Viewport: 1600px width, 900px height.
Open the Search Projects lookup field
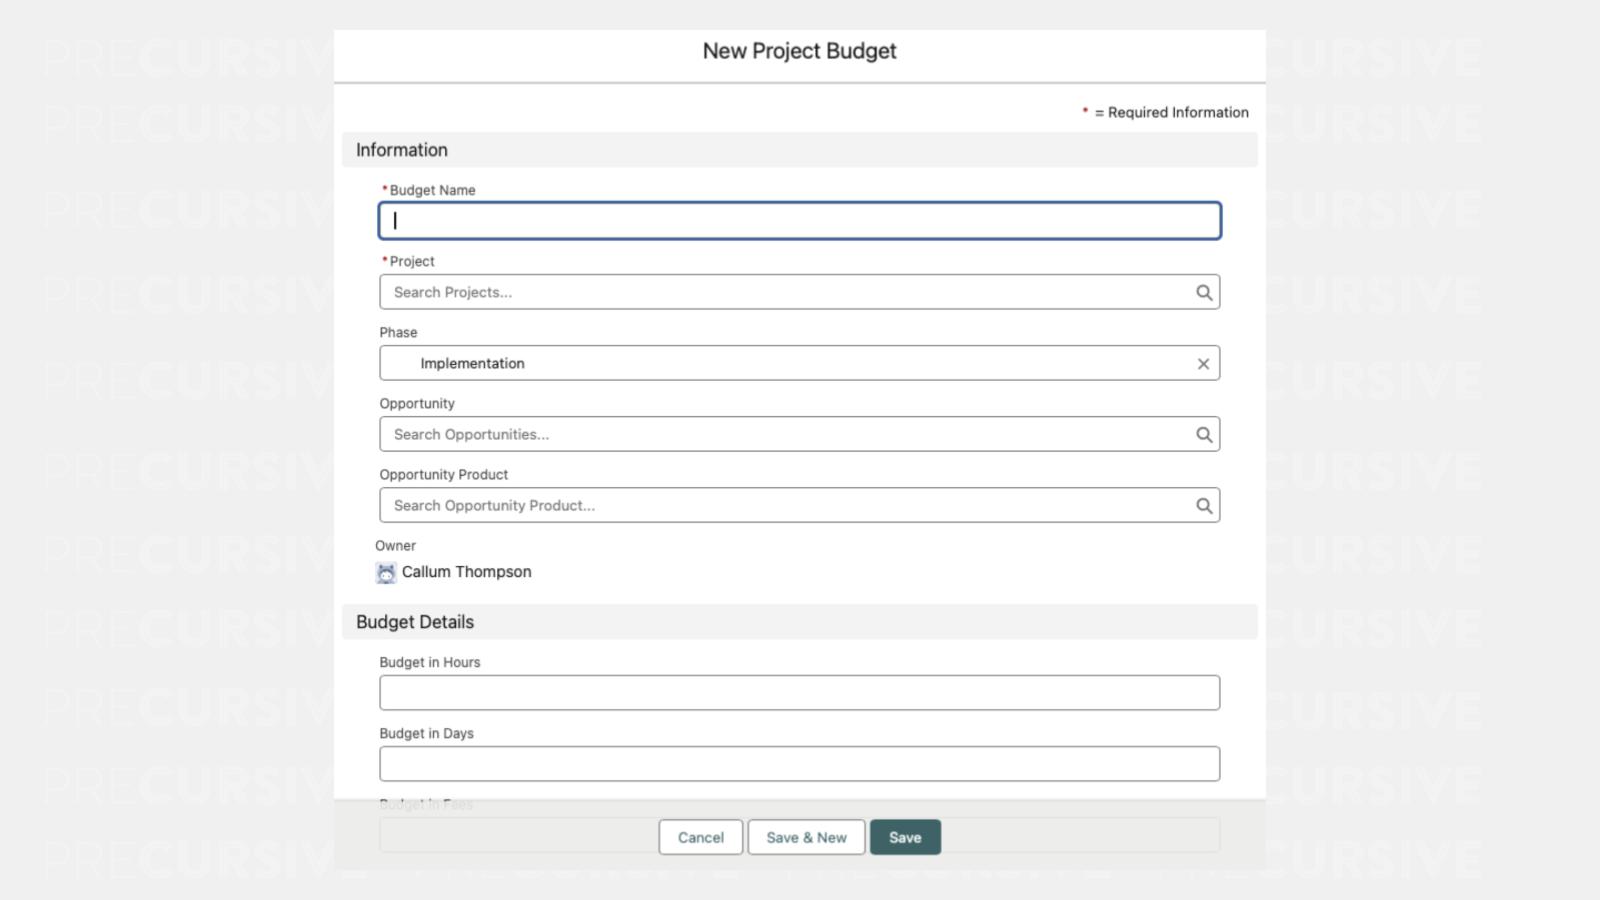coord(780,293)
